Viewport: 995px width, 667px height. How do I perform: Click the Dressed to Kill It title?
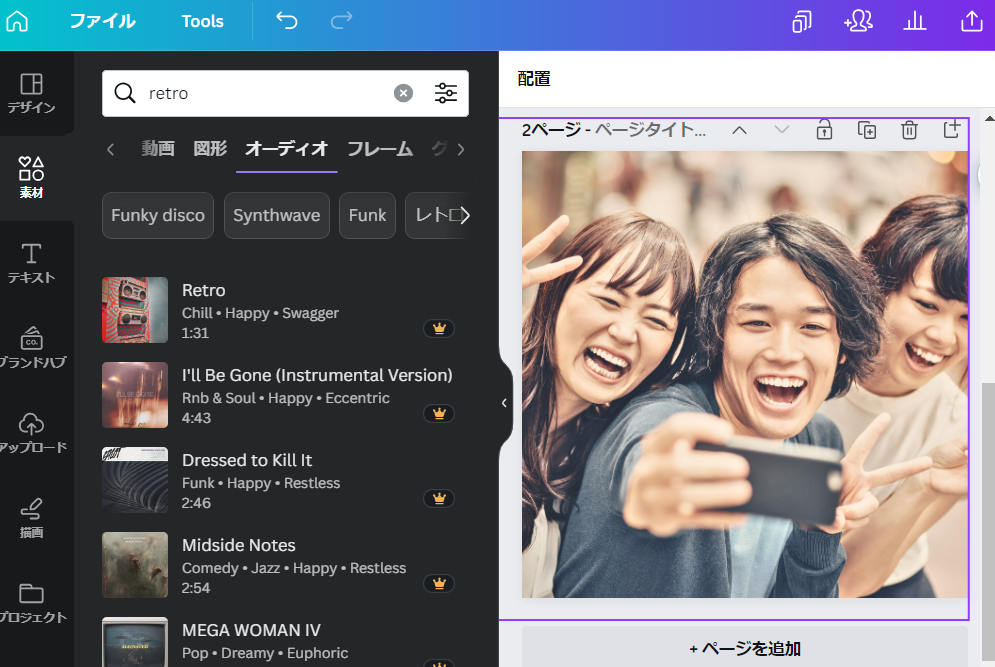coord(247,460)
